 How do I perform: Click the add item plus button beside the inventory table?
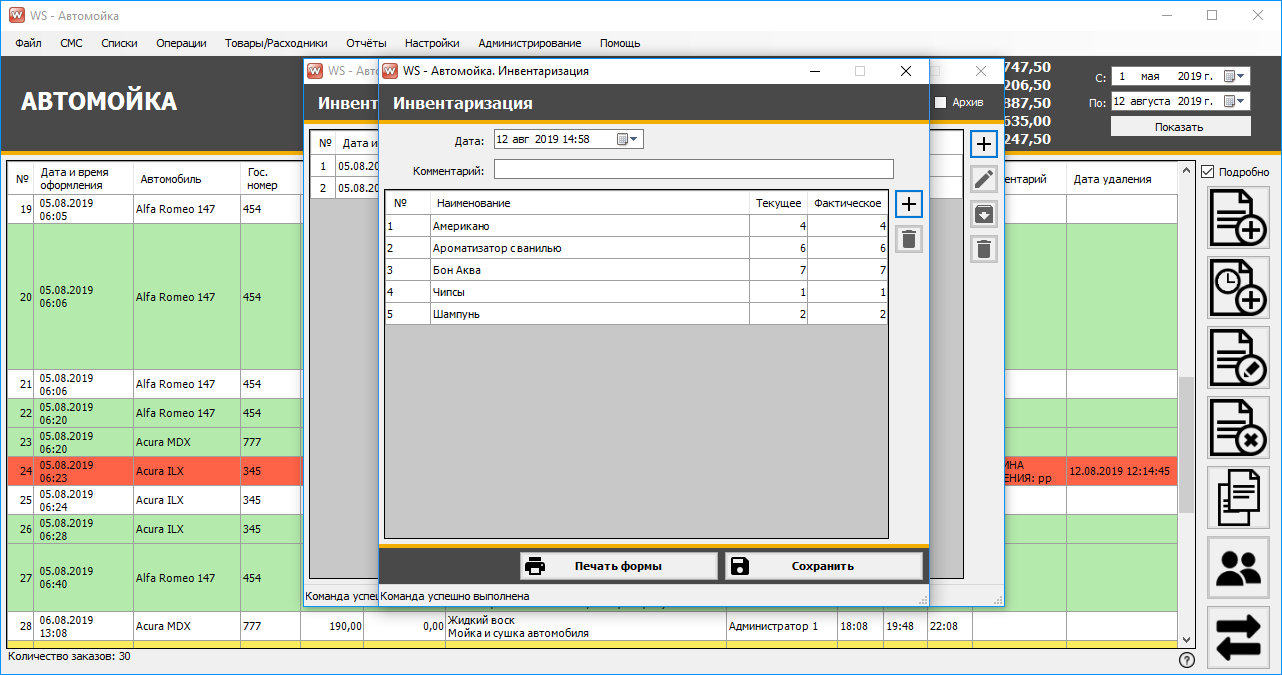coord(908,204)
